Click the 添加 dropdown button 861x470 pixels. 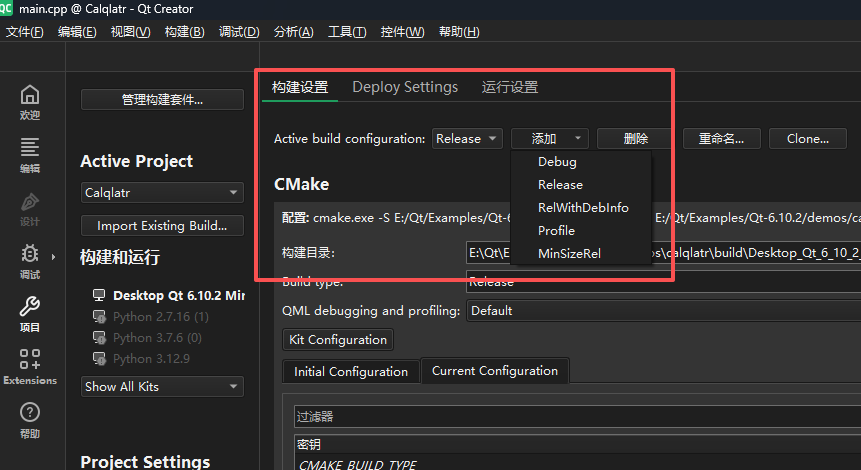point(550,139)
